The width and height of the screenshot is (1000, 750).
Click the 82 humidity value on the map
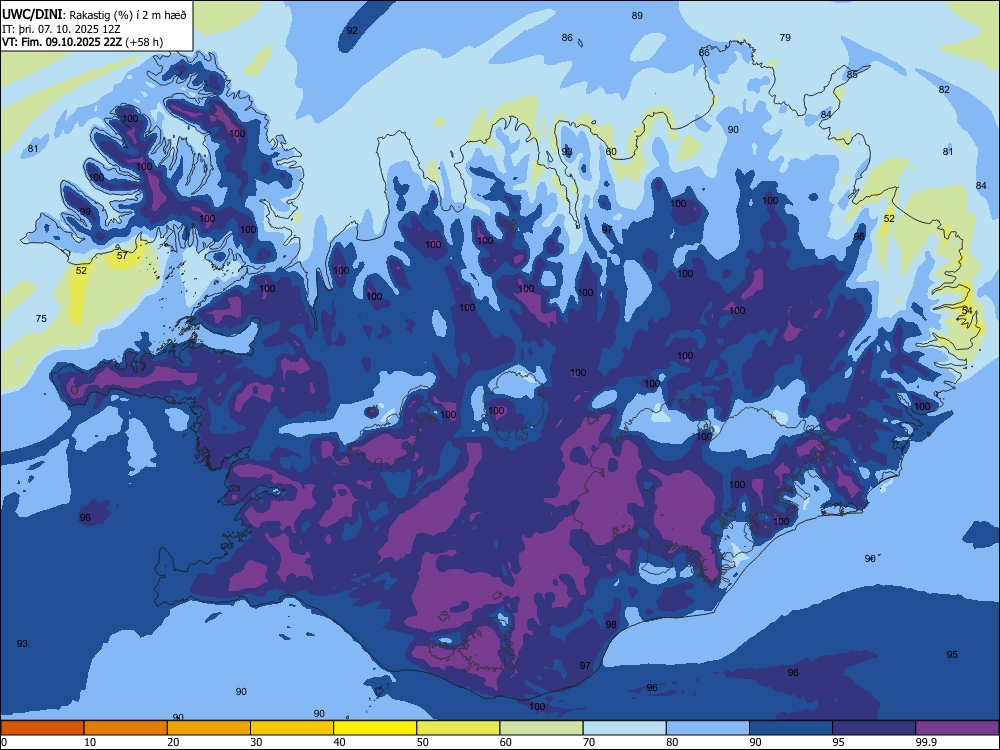coord(944,89)
